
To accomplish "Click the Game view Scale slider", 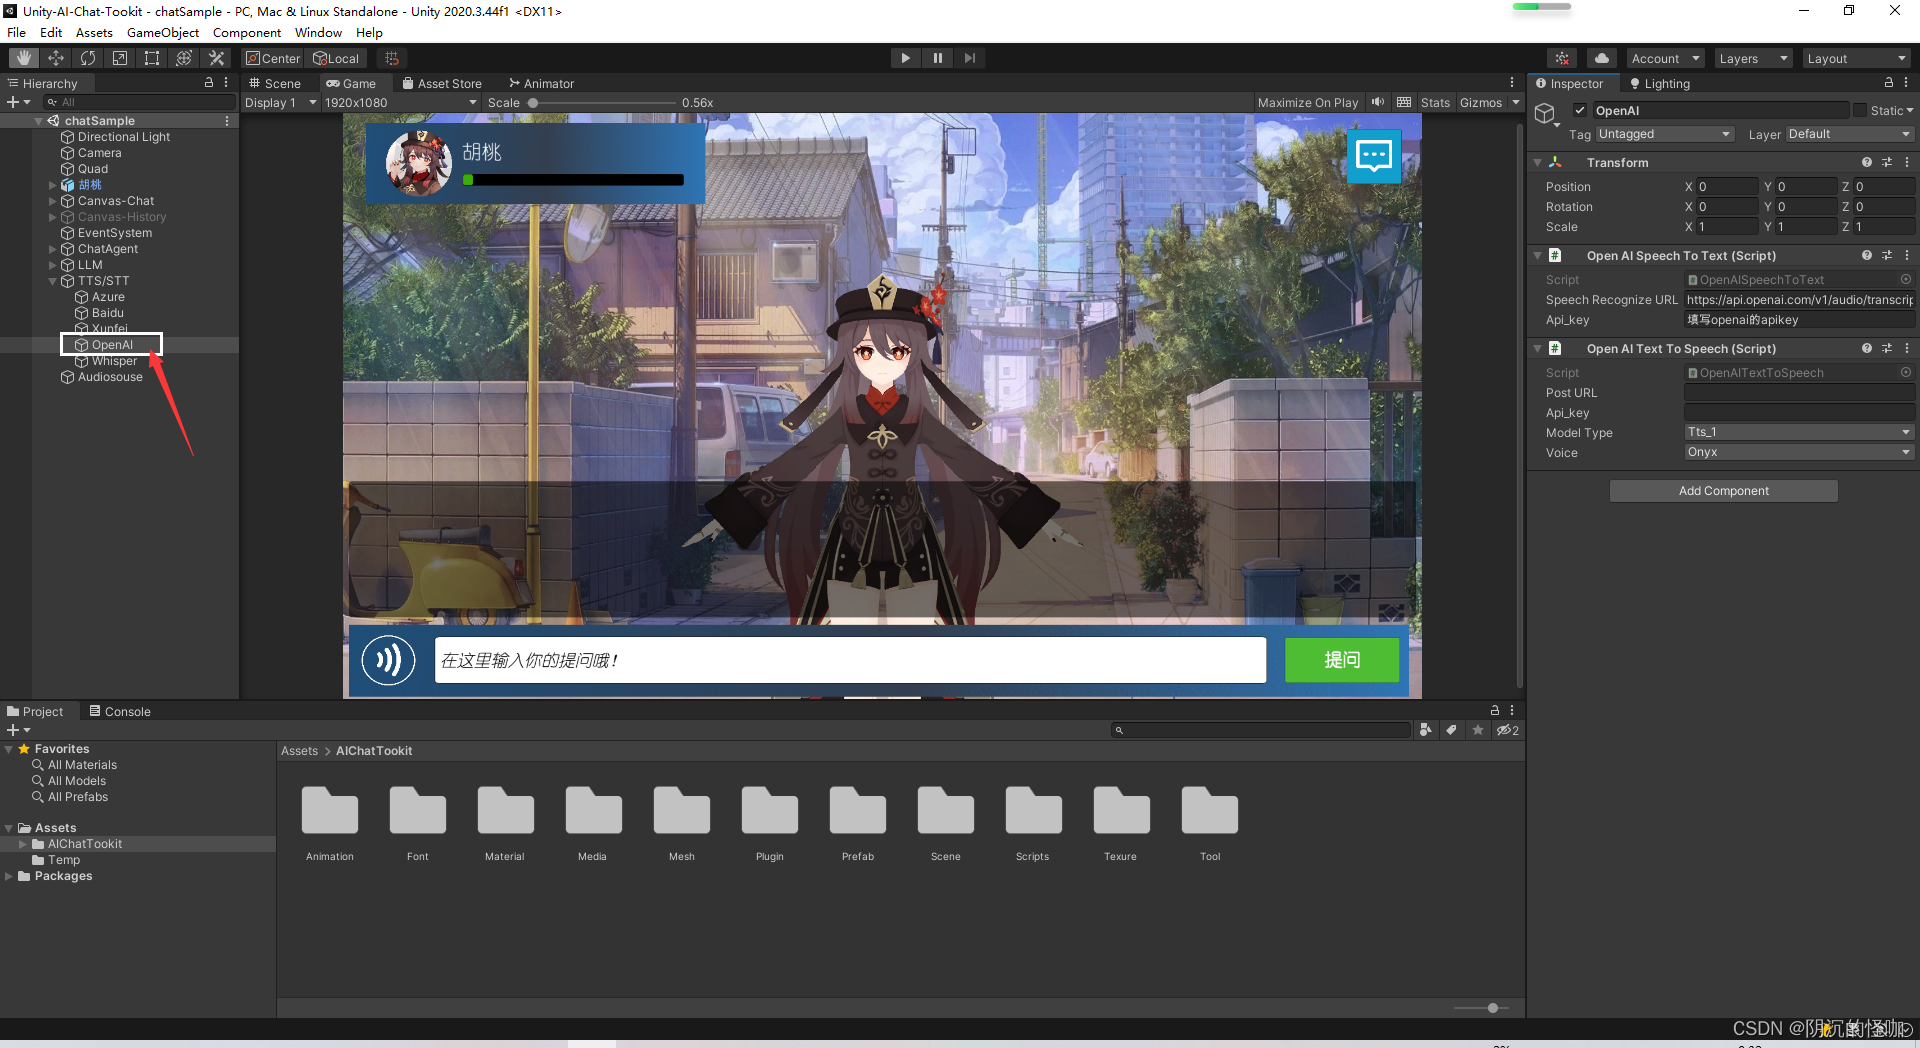I will coord(601,102).
